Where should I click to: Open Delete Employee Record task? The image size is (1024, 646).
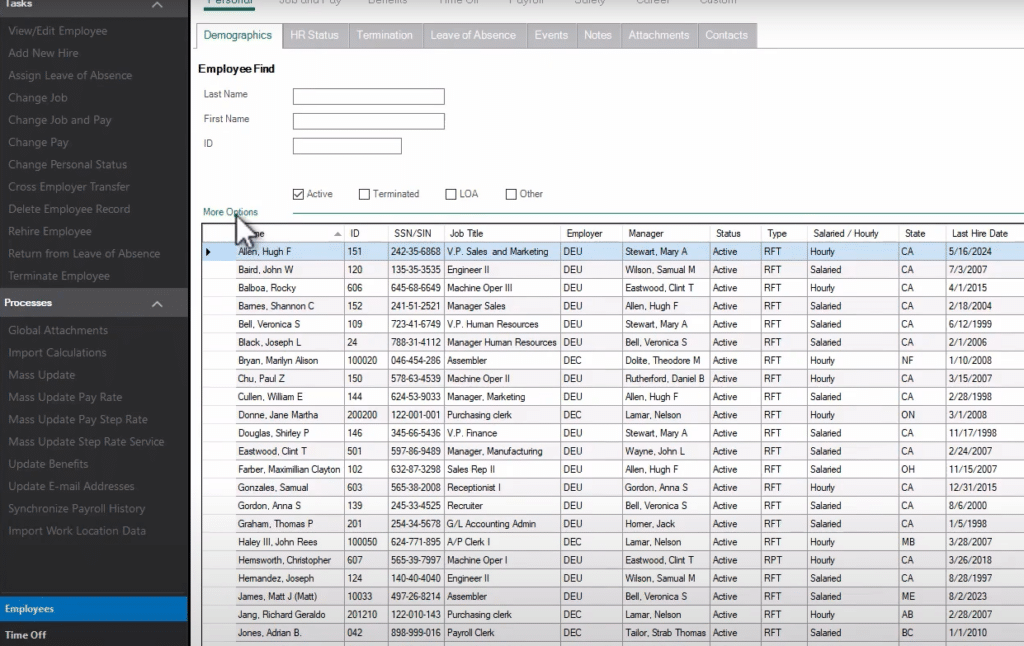coord(69,209)
